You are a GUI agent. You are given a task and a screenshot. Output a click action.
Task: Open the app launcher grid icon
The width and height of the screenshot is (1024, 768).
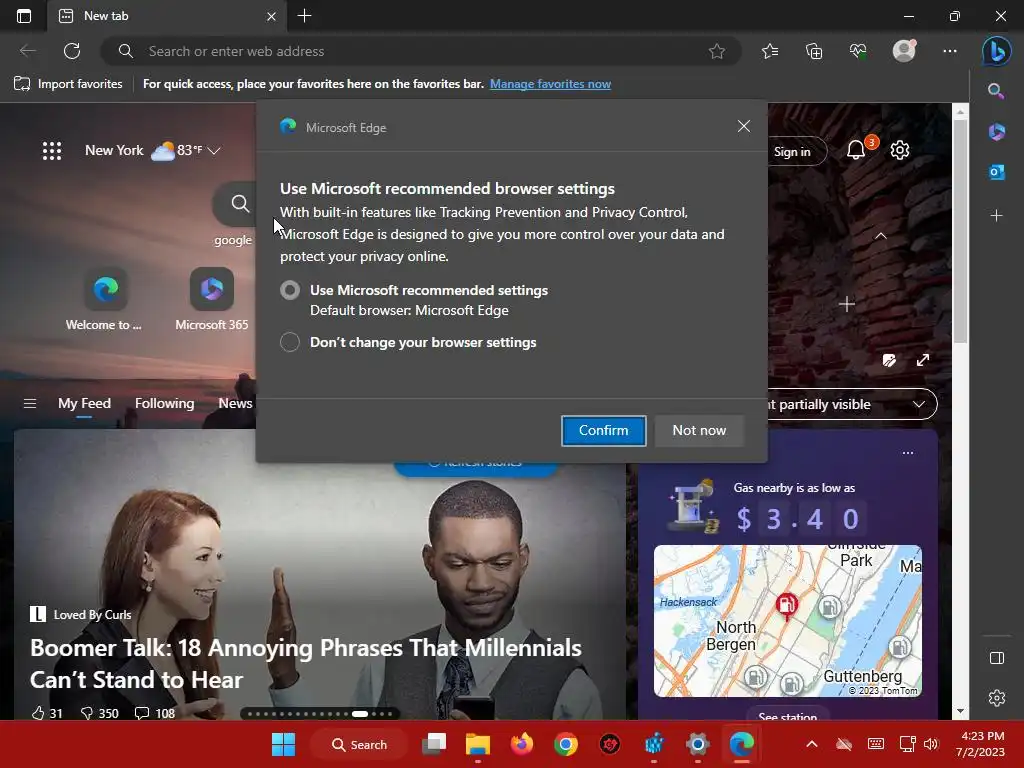52,151
